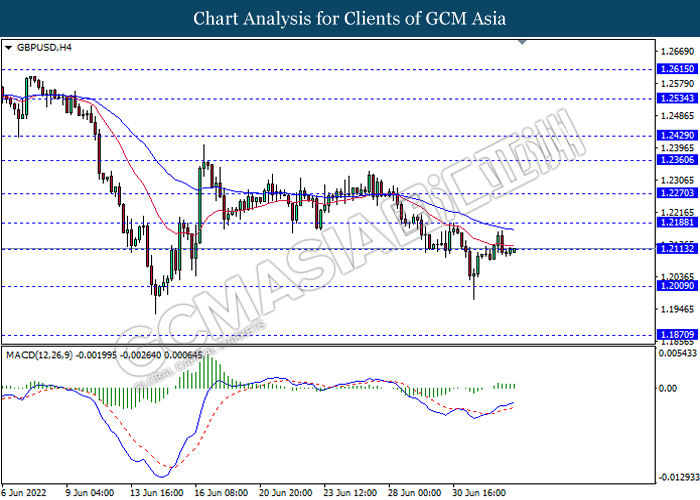This screenshot has width=700, height=500.
Task: Click the 20 Jun 20:00 time label
Action: click(x=286, y=493)
